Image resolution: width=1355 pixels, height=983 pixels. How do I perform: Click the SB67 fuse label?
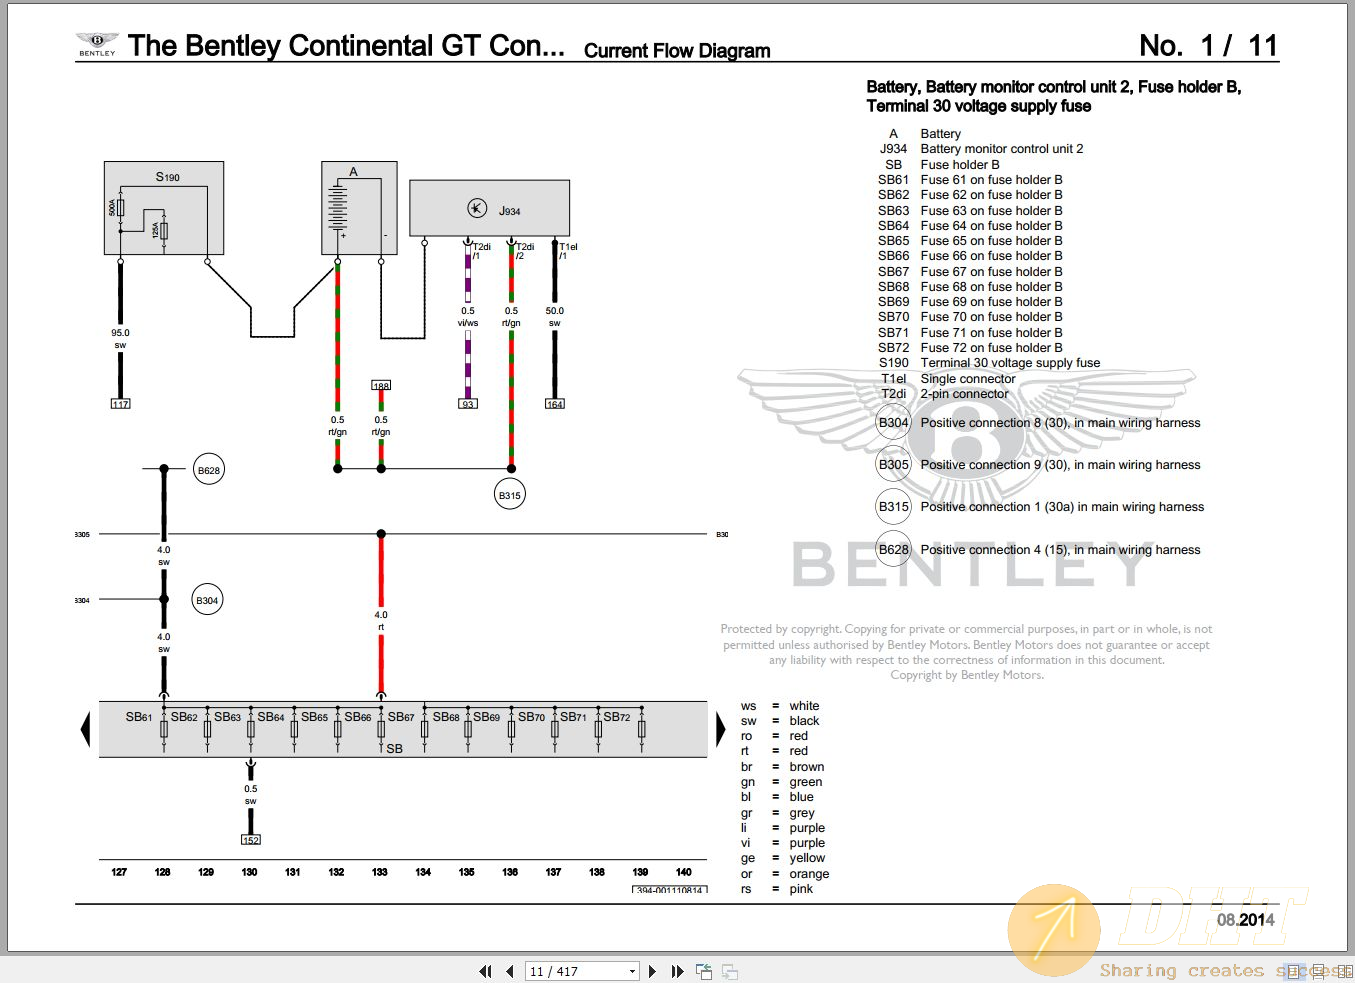coord(401,717)
